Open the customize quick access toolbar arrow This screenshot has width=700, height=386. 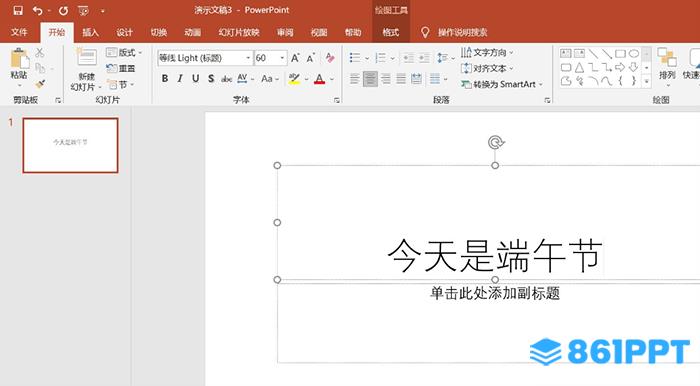103,10
